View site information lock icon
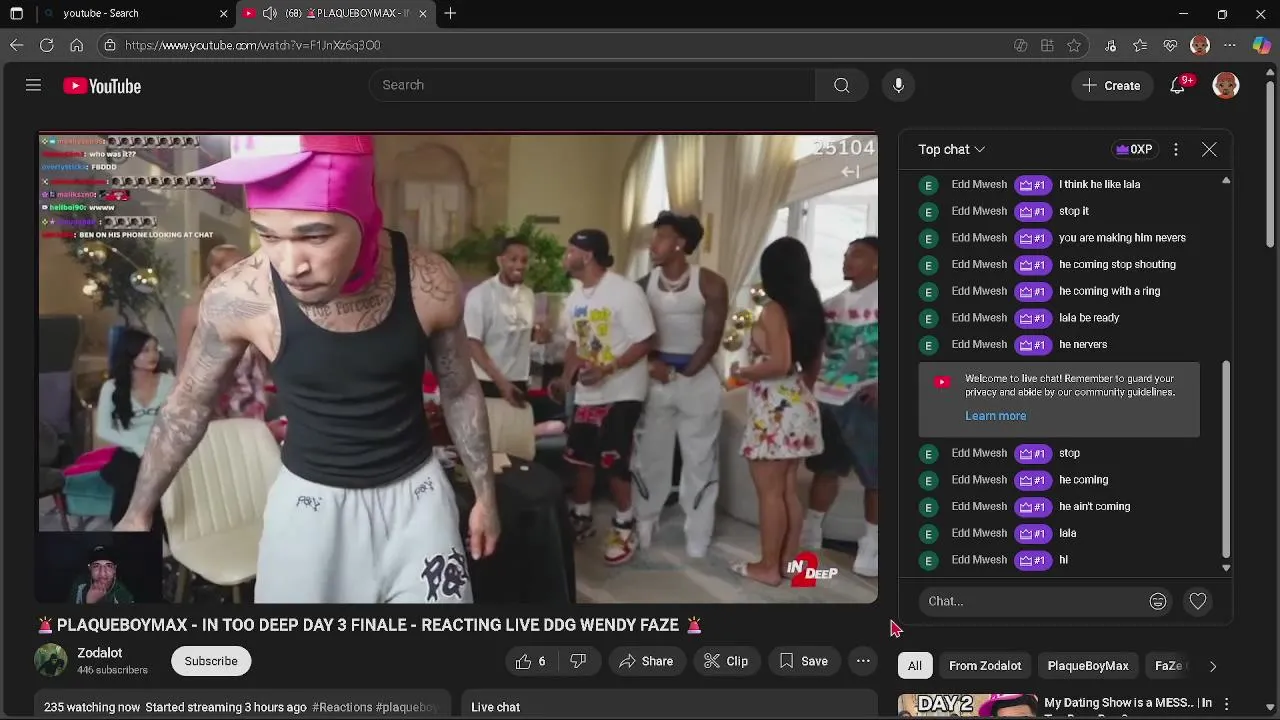 click(x=110, y=45)
